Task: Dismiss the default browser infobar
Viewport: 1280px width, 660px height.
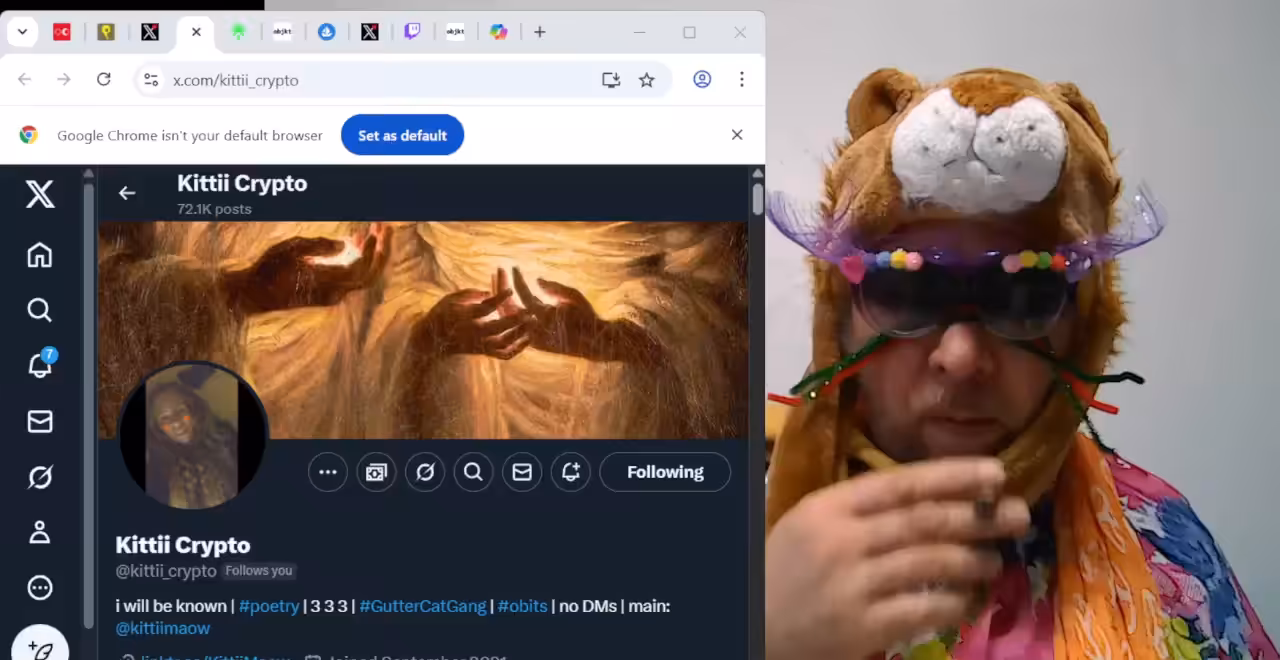Action: 737,135
